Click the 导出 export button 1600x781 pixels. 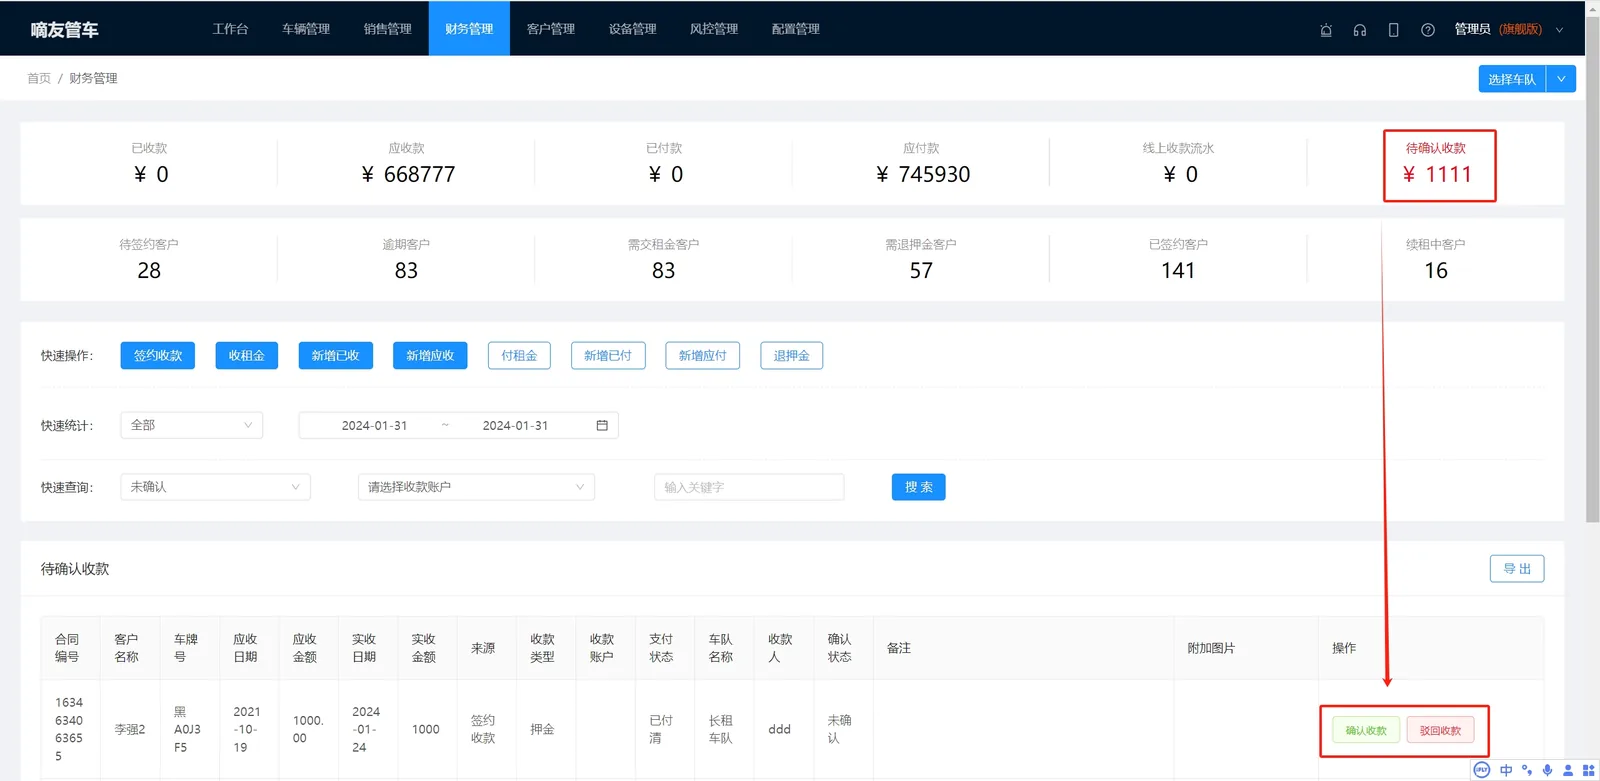pyautogui.click(x=1517, y=569)
